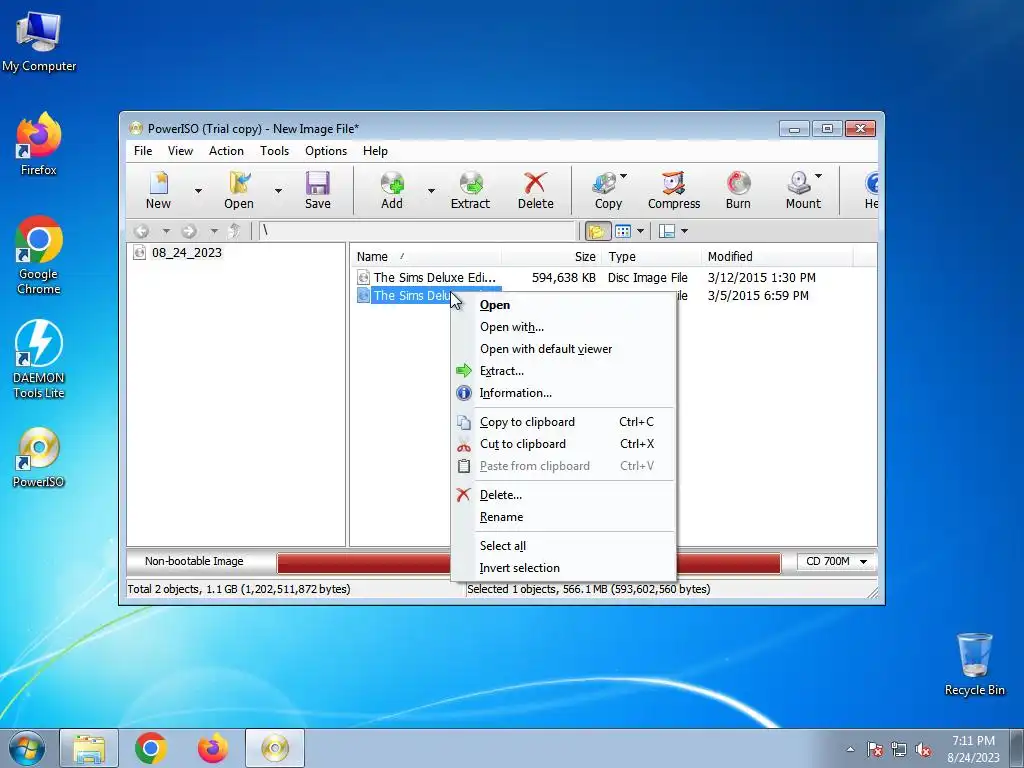Choose Delete... in the context menu
The image size is (1024, 768).
click(x=501, y=495)
